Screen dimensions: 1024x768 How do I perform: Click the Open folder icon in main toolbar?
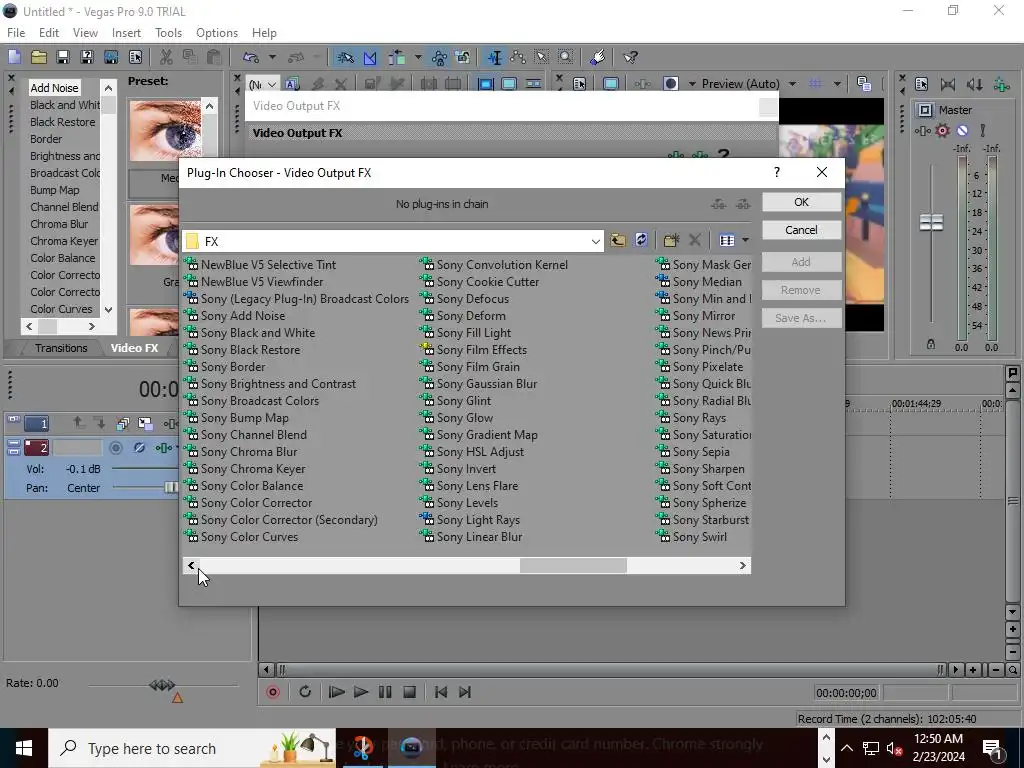39,57
